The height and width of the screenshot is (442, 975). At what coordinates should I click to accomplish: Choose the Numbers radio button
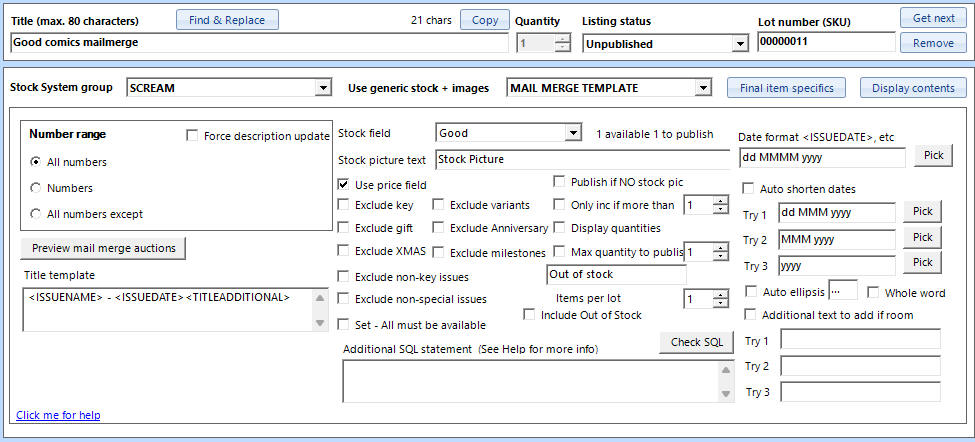click(37, 188)
